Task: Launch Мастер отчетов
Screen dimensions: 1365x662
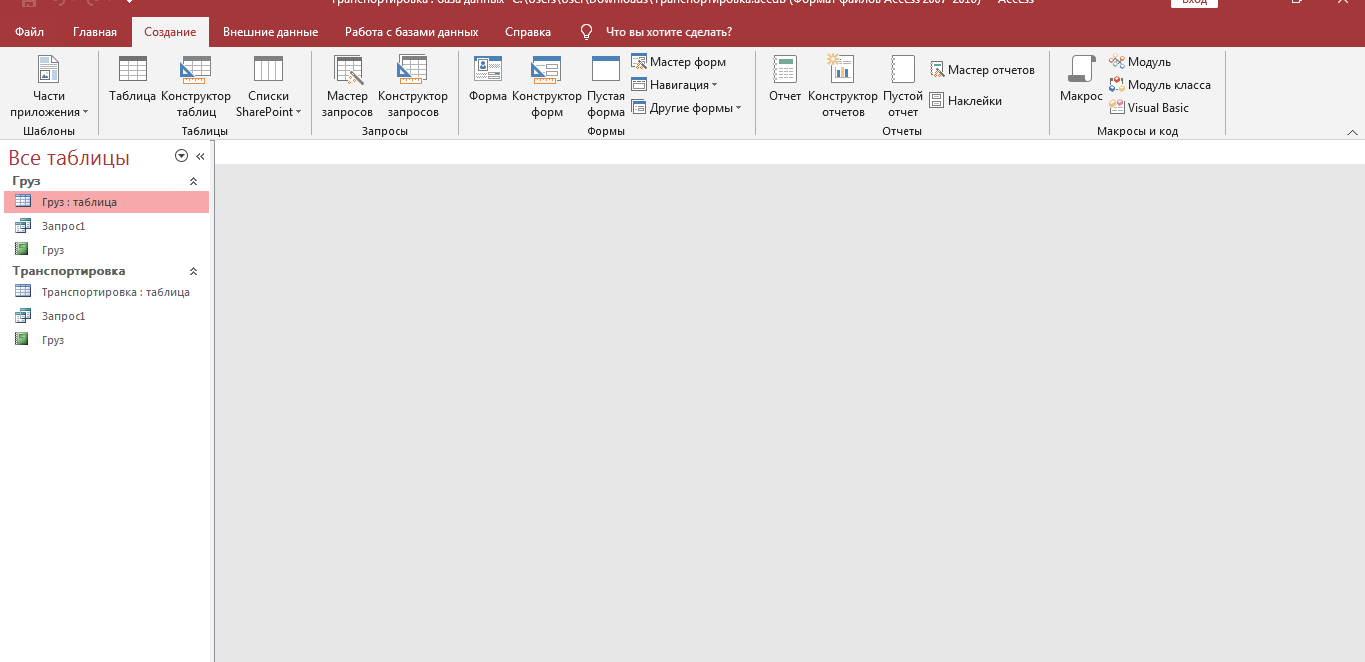Action: [982, 70]
